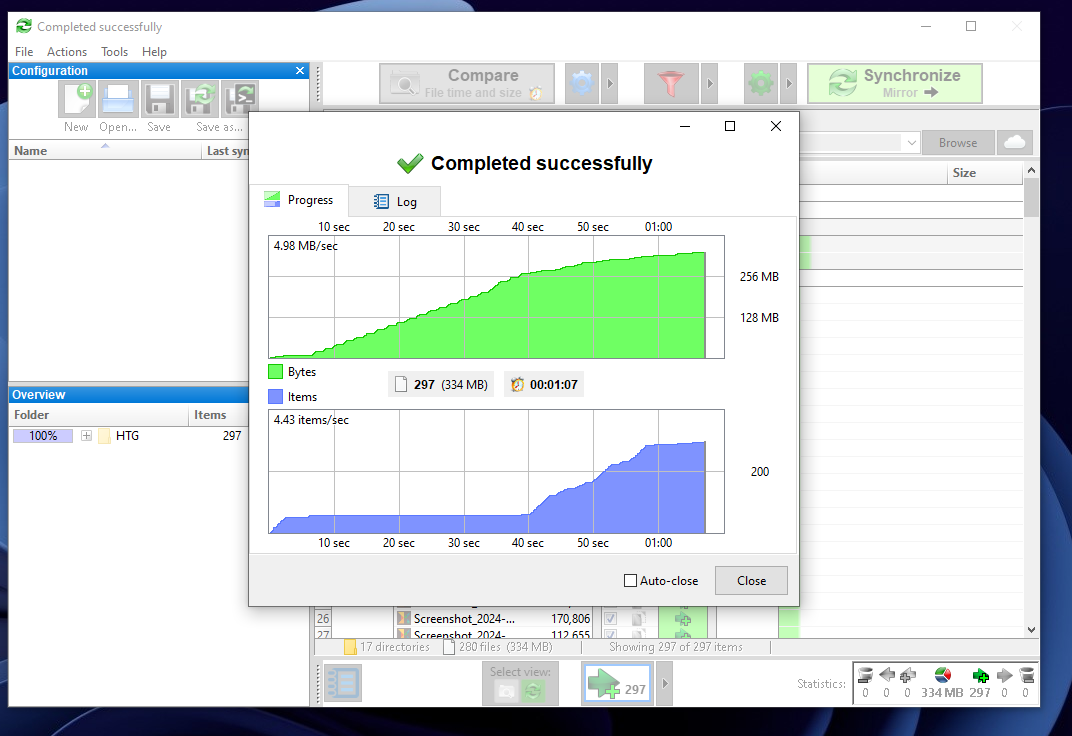Minimize the sync progress dialog

click(x=684, y=126)
